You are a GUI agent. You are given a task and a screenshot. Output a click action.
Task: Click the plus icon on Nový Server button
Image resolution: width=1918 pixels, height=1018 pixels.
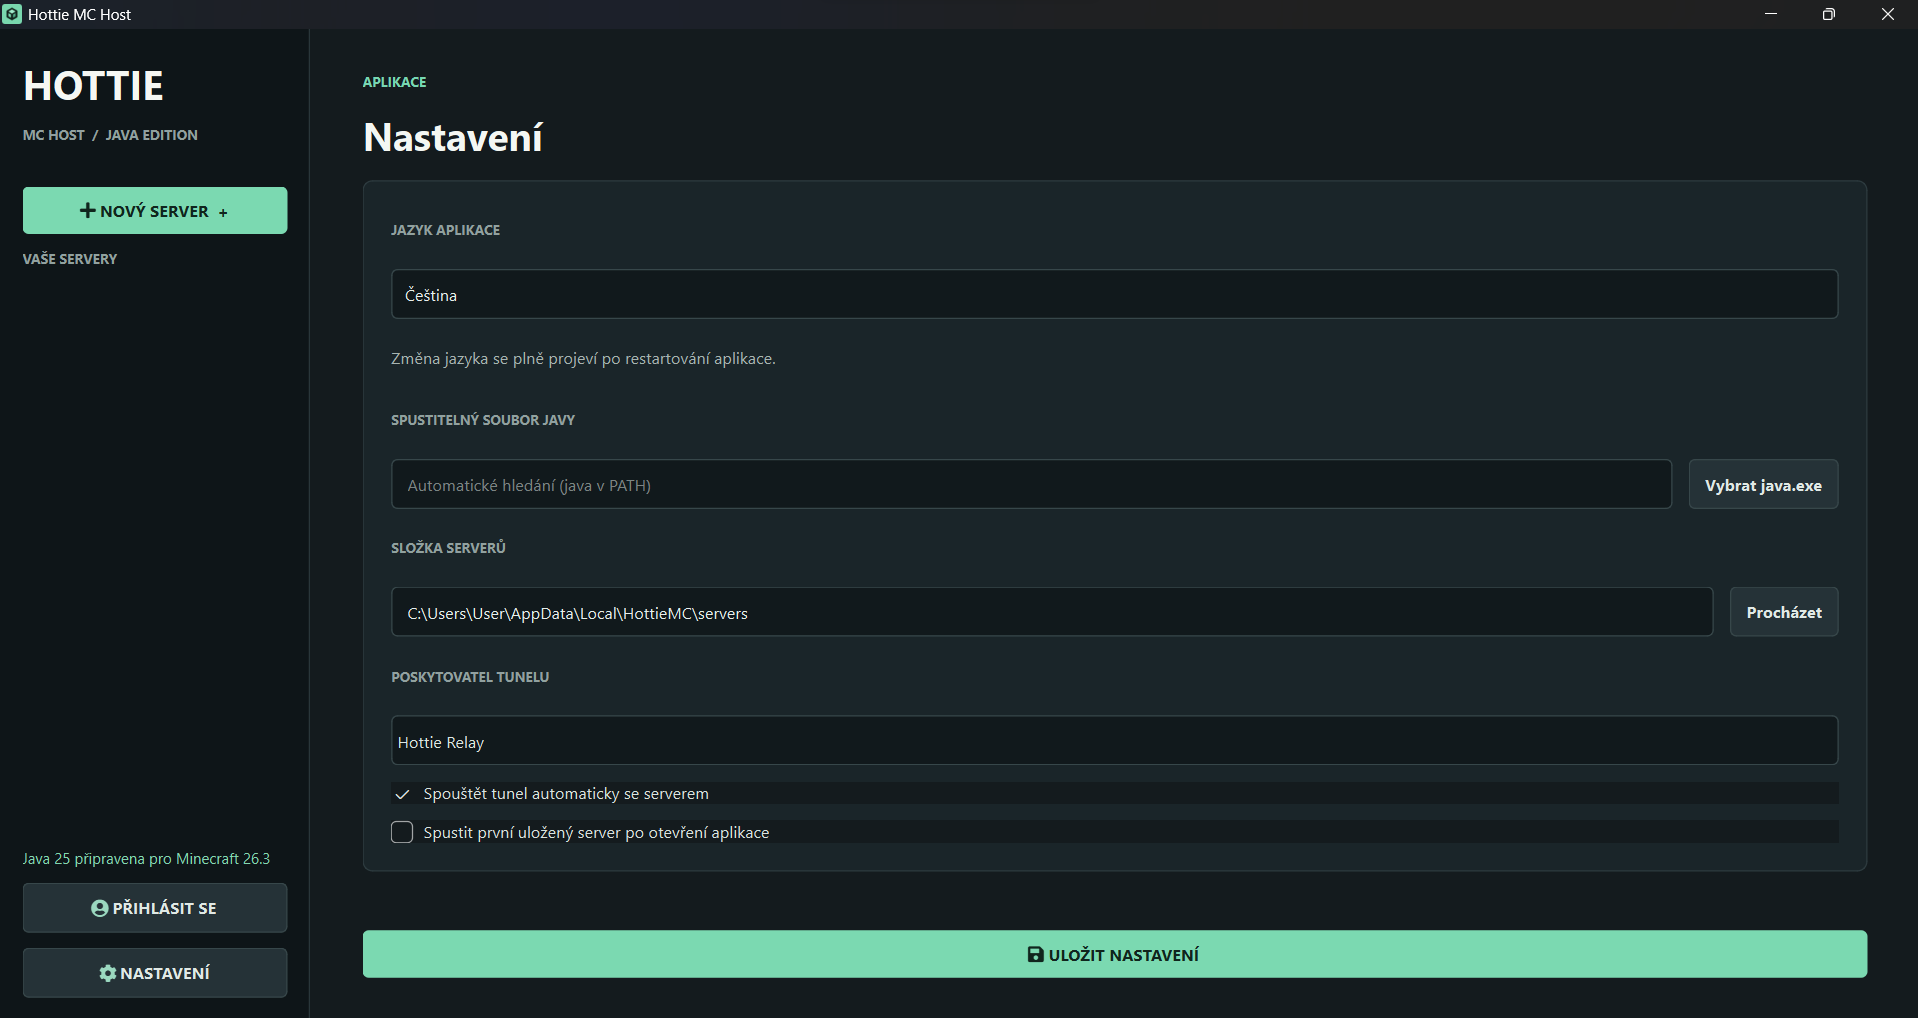coord(88,210)
